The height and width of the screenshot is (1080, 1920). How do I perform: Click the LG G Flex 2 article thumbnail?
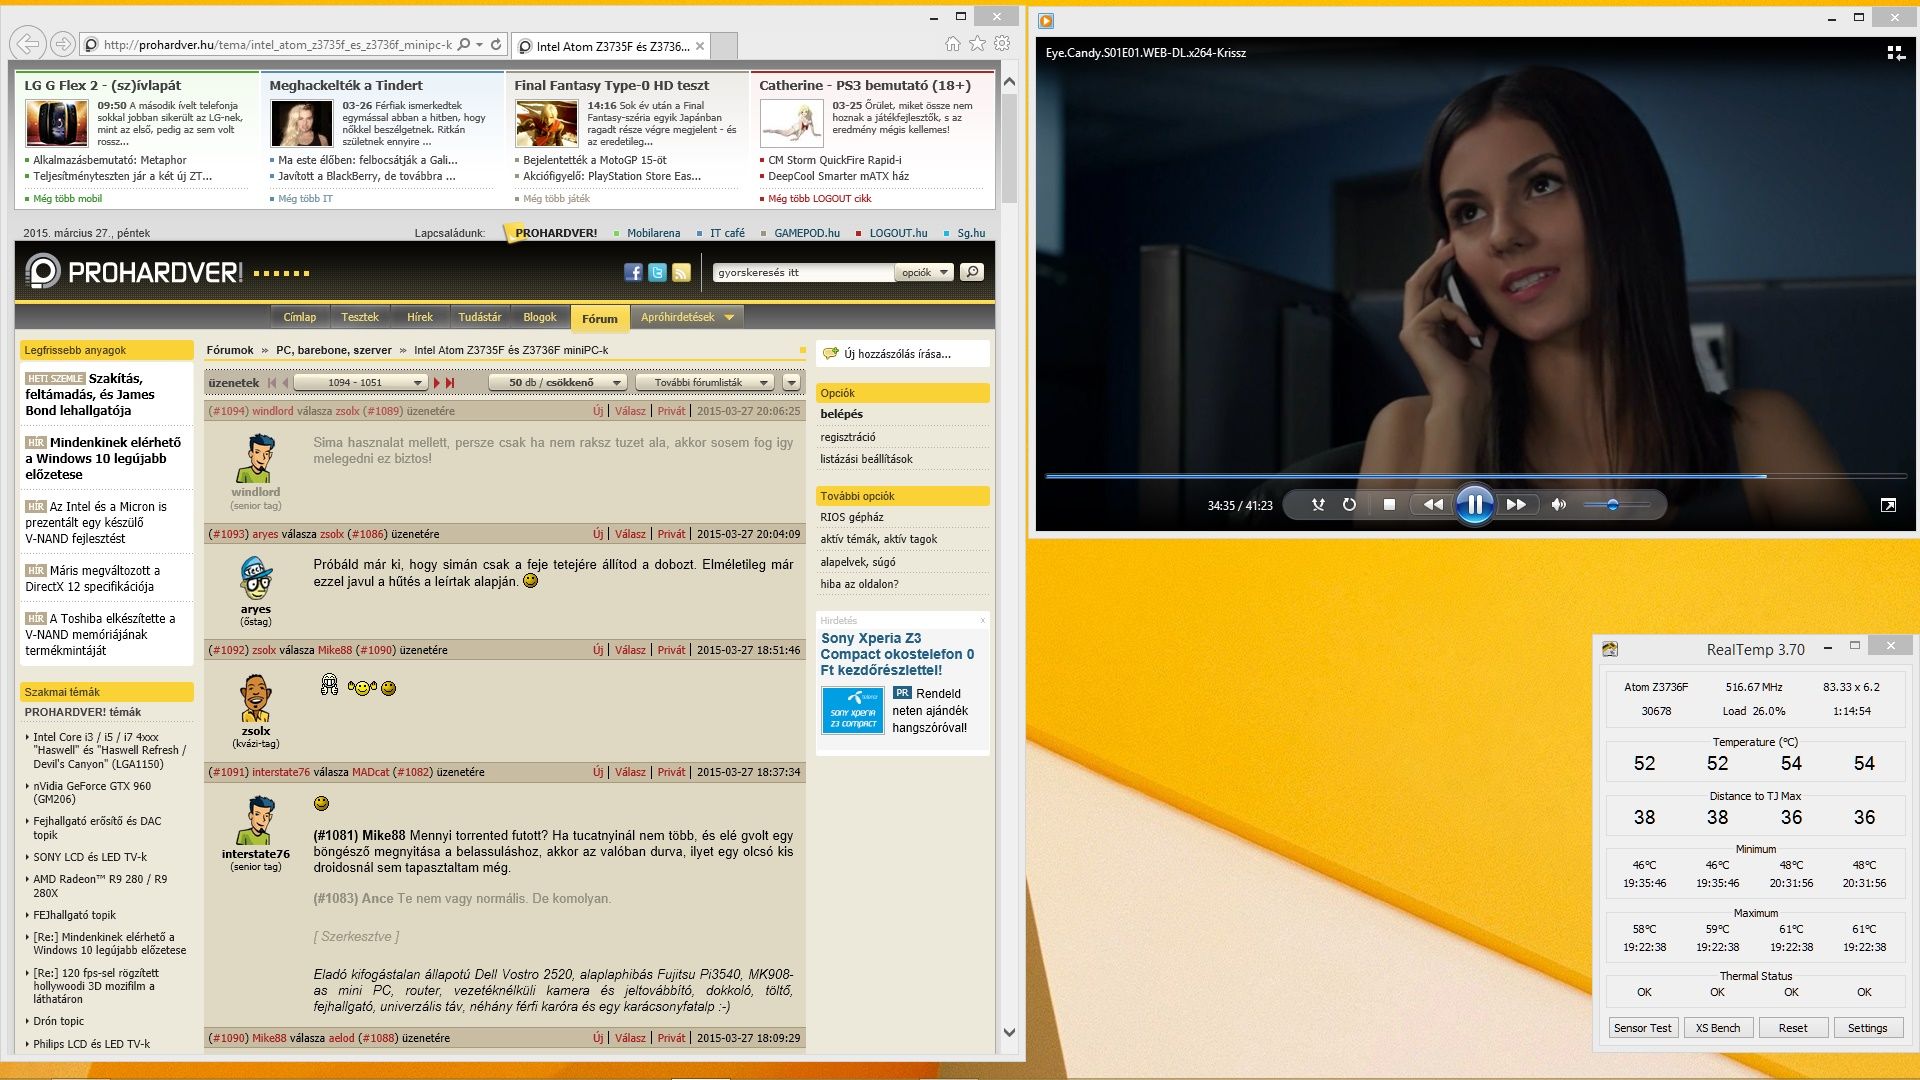pos(56,124)
